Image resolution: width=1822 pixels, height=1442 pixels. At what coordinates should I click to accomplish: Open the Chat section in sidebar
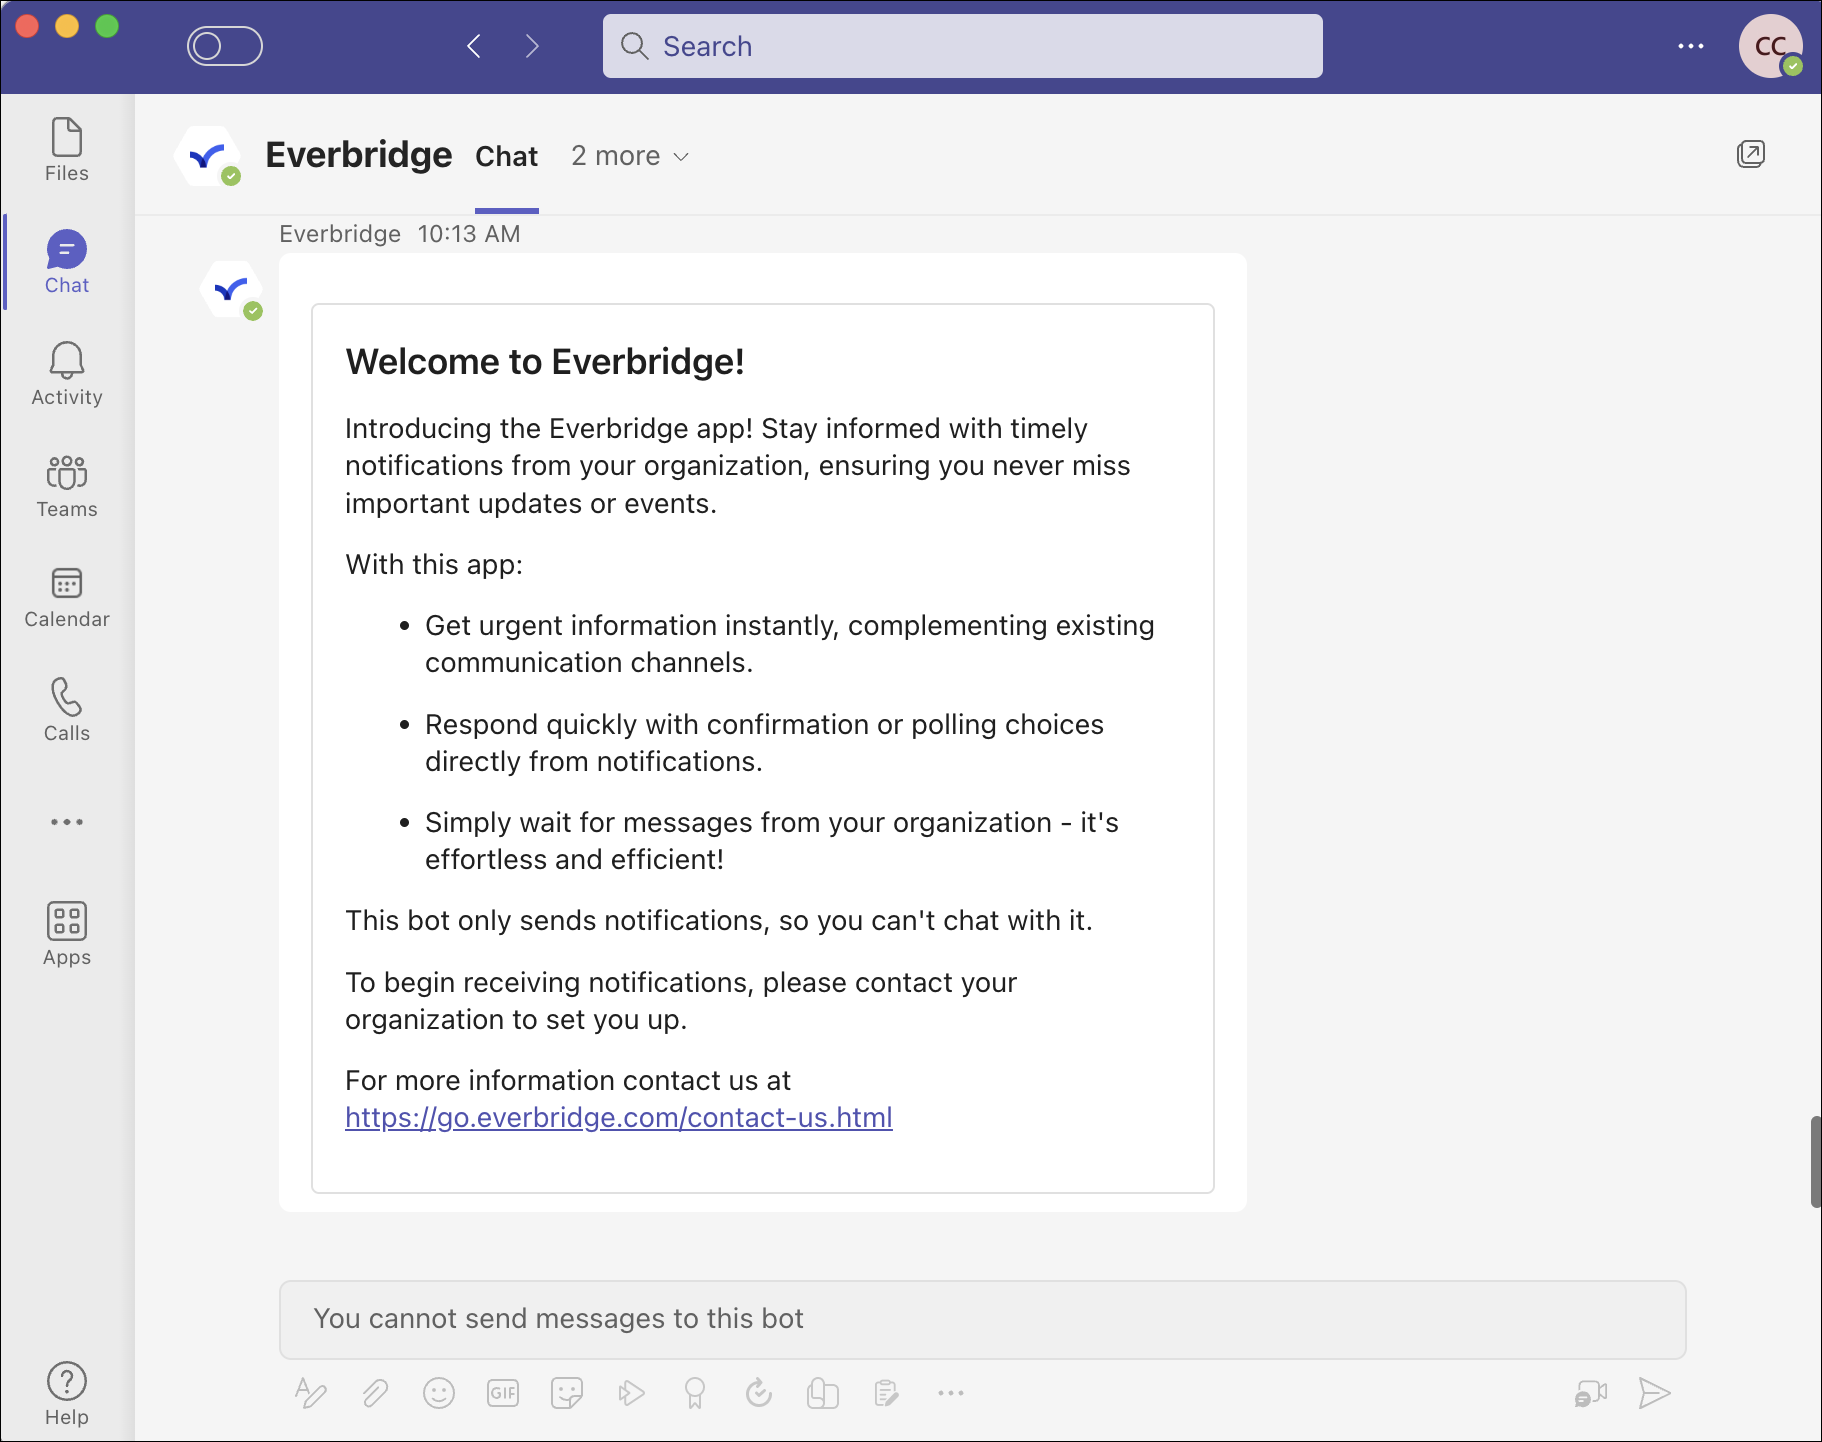coord(67,262)
